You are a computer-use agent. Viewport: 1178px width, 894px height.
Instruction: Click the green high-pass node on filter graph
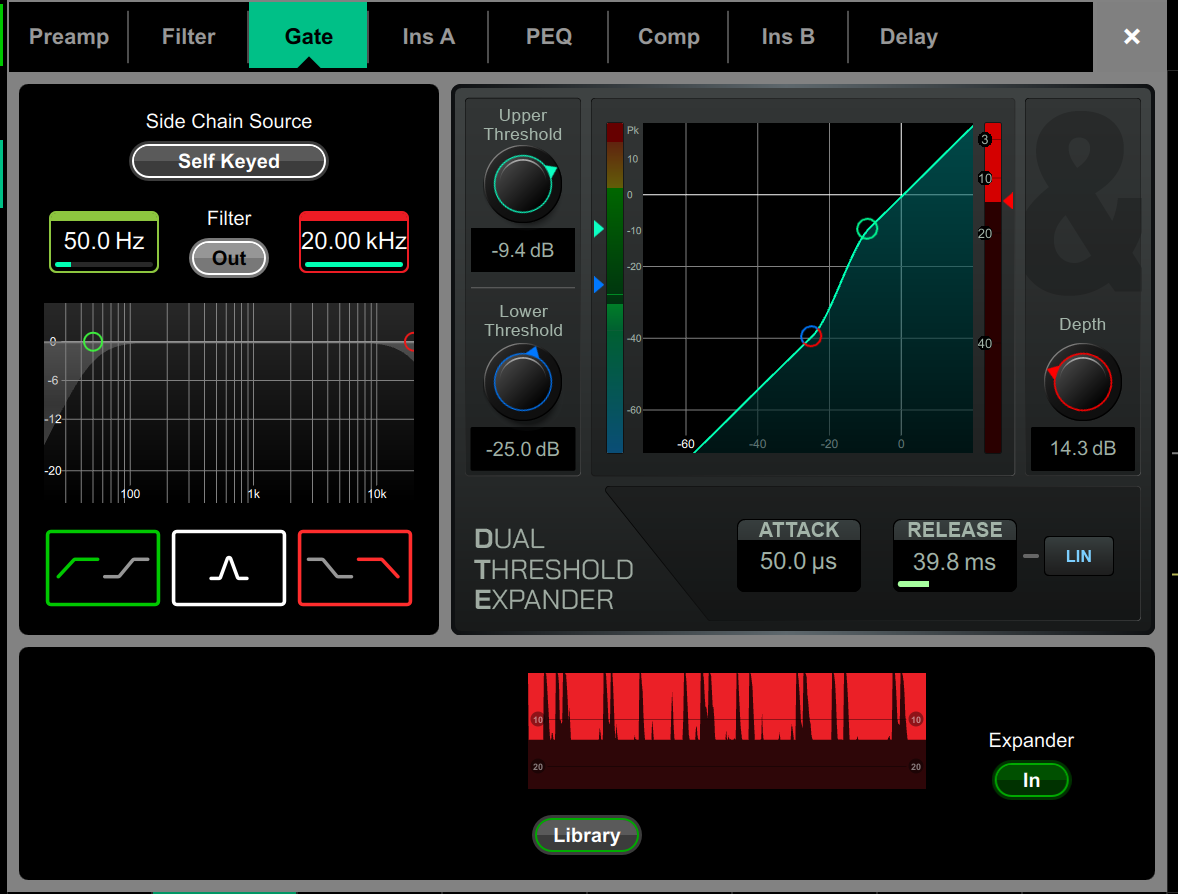[93, 342]
